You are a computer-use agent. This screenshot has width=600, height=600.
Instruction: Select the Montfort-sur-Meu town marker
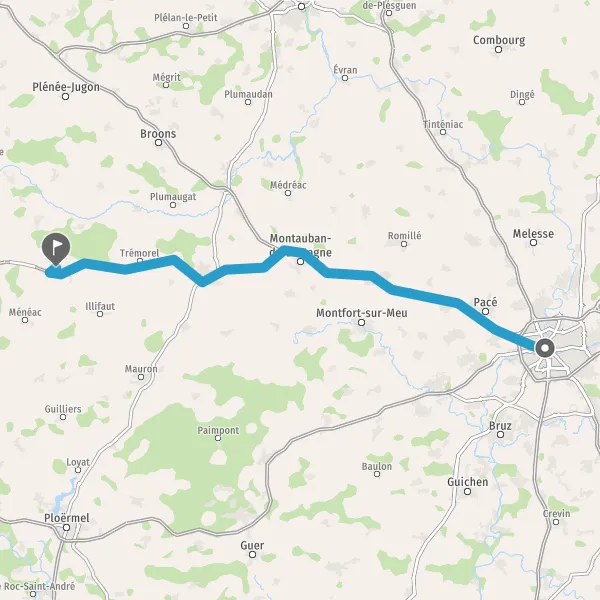pyautogui.click(x=361, y=323)
